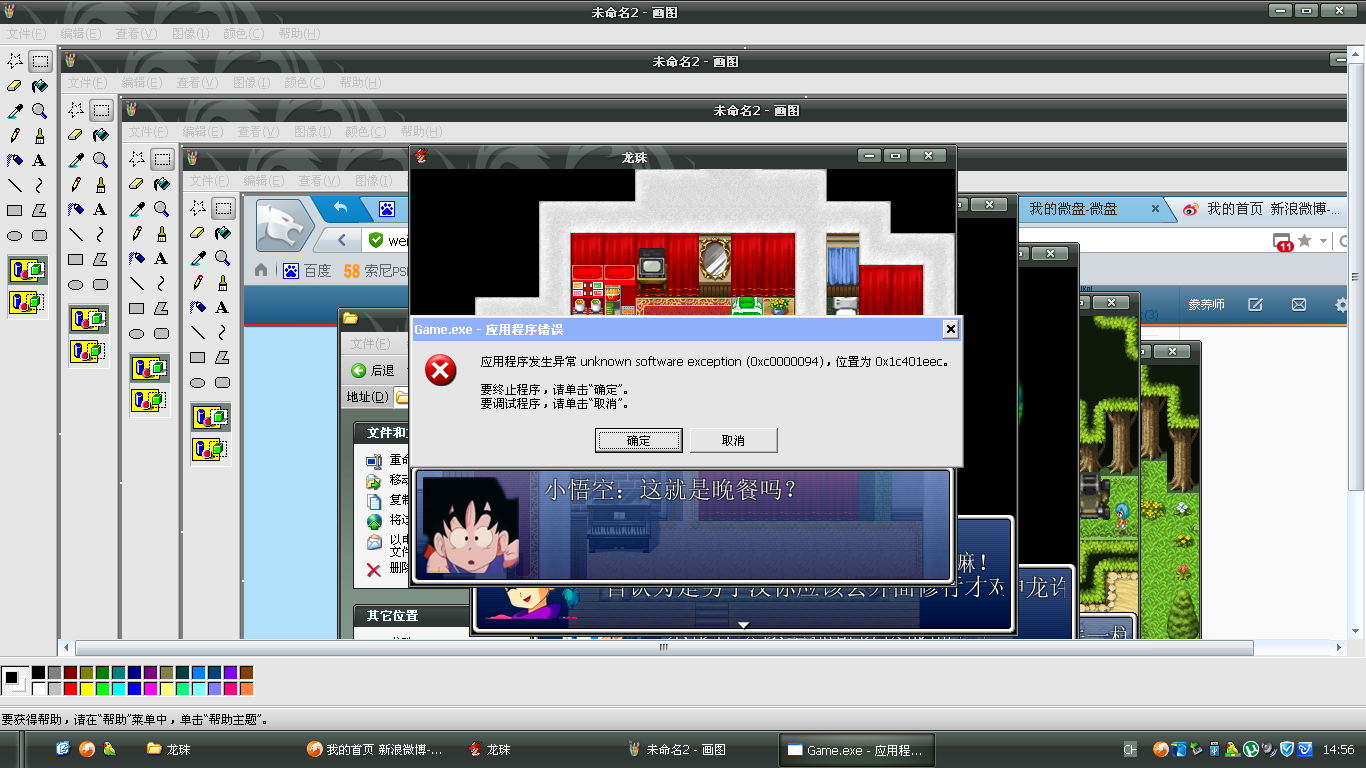Enable transparent selection option in outermost toolbox
The width and height of the screenshot is (1366, 768).
(27, 301)
